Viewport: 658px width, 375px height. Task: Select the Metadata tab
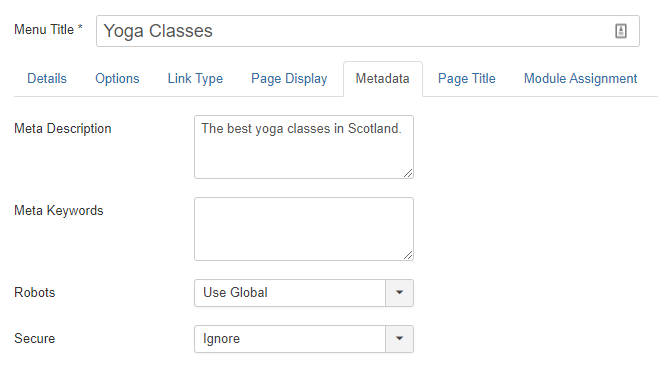click(383, 79)
